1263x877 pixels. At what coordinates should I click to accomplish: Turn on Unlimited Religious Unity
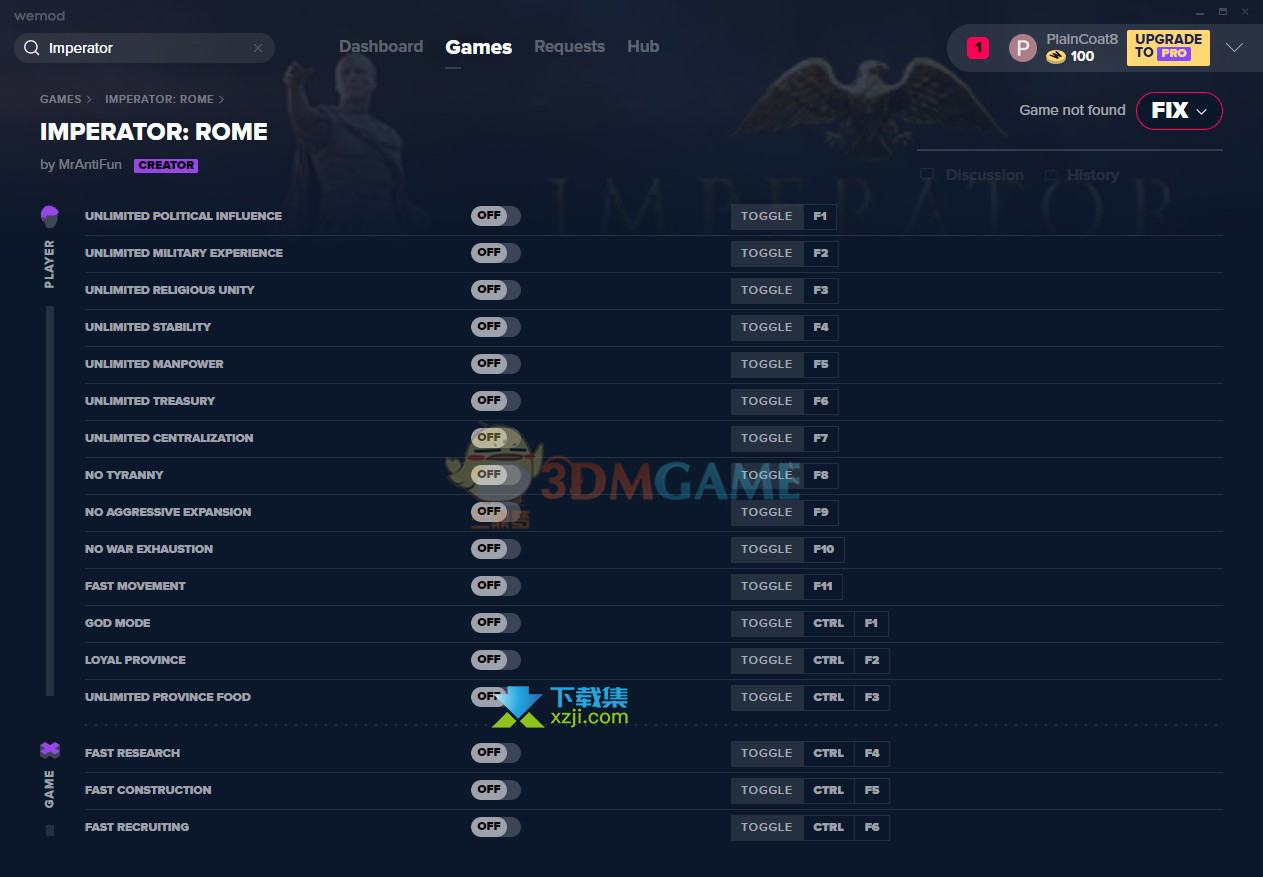coord(496,290)
